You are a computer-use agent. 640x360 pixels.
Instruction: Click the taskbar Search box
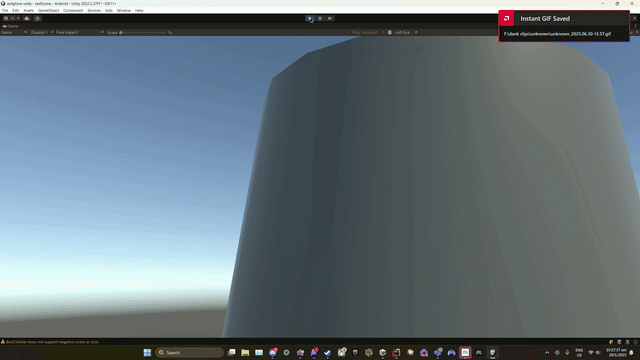tap(190, 352)
